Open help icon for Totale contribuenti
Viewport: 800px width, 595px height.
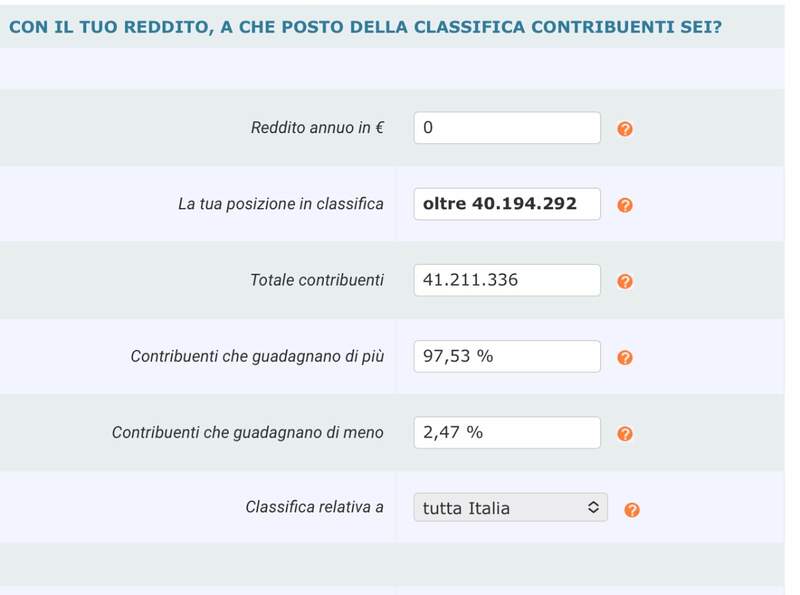coord(625,281)
